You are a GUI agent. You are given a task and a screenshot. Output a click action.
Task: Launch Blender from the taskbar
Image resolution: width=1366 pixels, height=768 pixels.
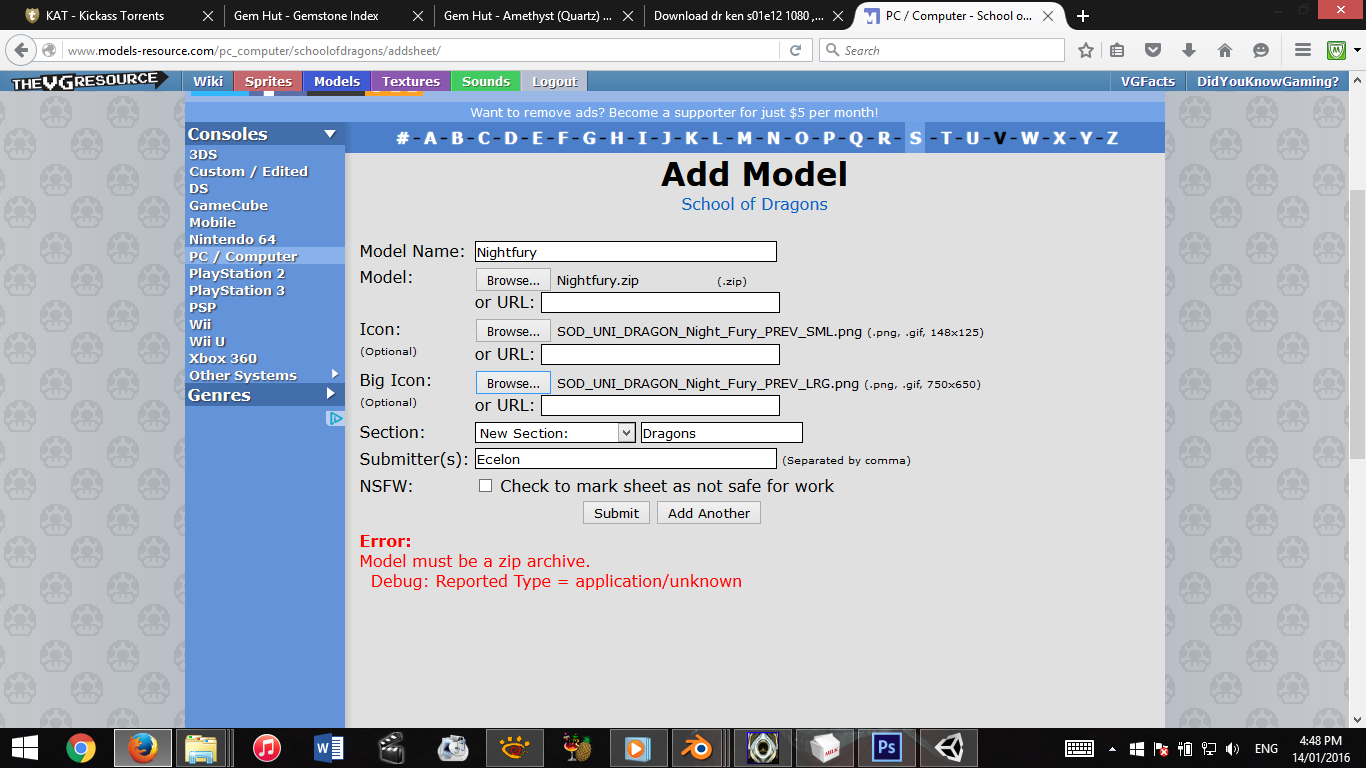tap(696, 747)
